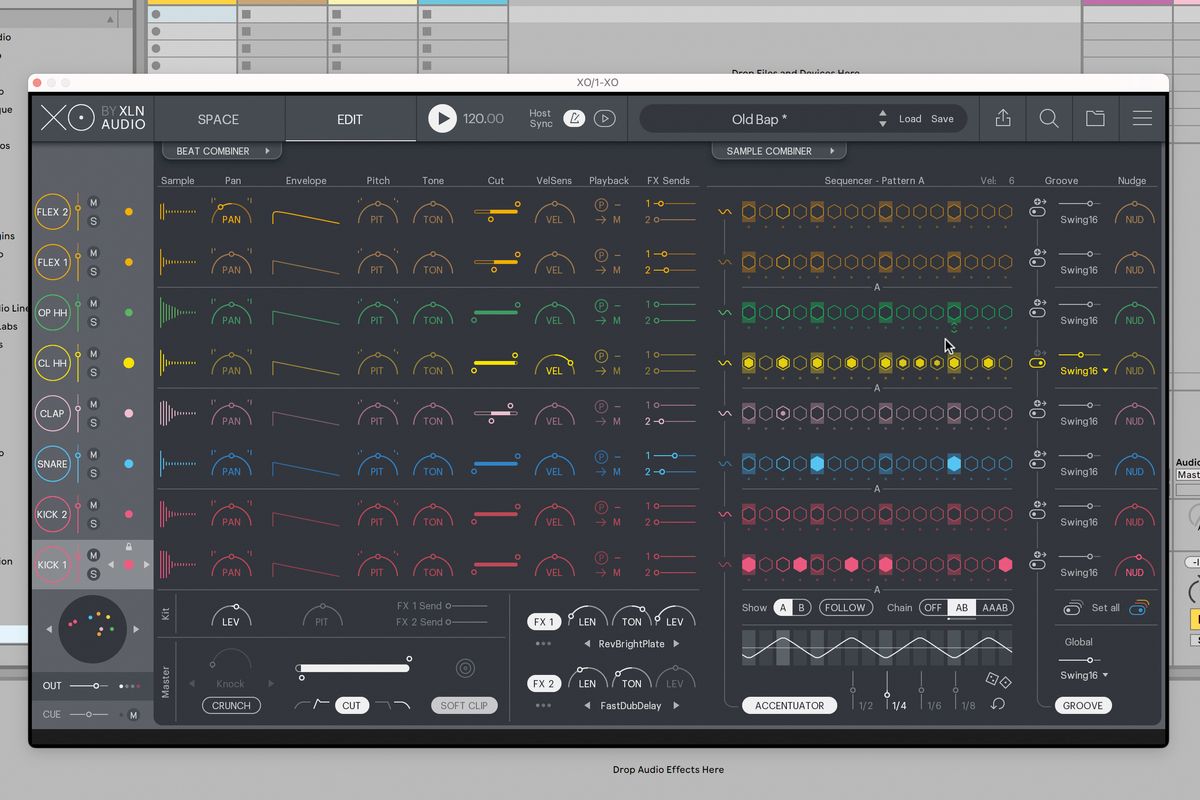Click the undo loop-arrow icon below the dice
Image resolution: width=1200 pixels, height=800 pixels.
click(996, 705)
